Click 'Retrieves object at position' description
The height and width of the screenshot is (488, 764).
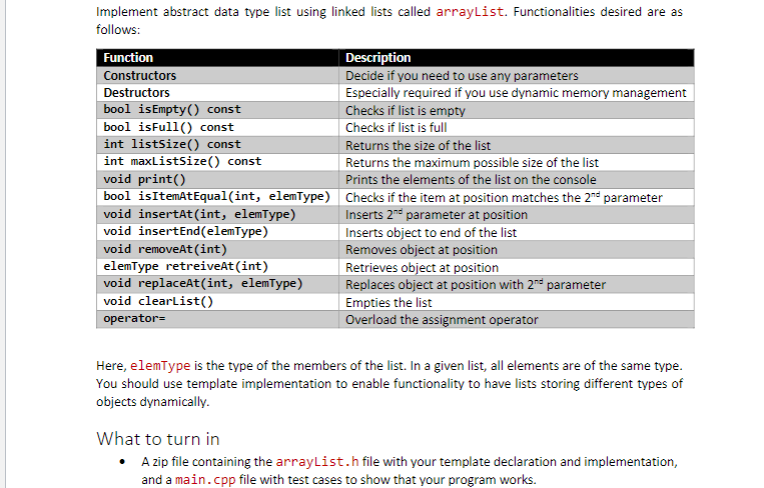(x=422, y=267)
